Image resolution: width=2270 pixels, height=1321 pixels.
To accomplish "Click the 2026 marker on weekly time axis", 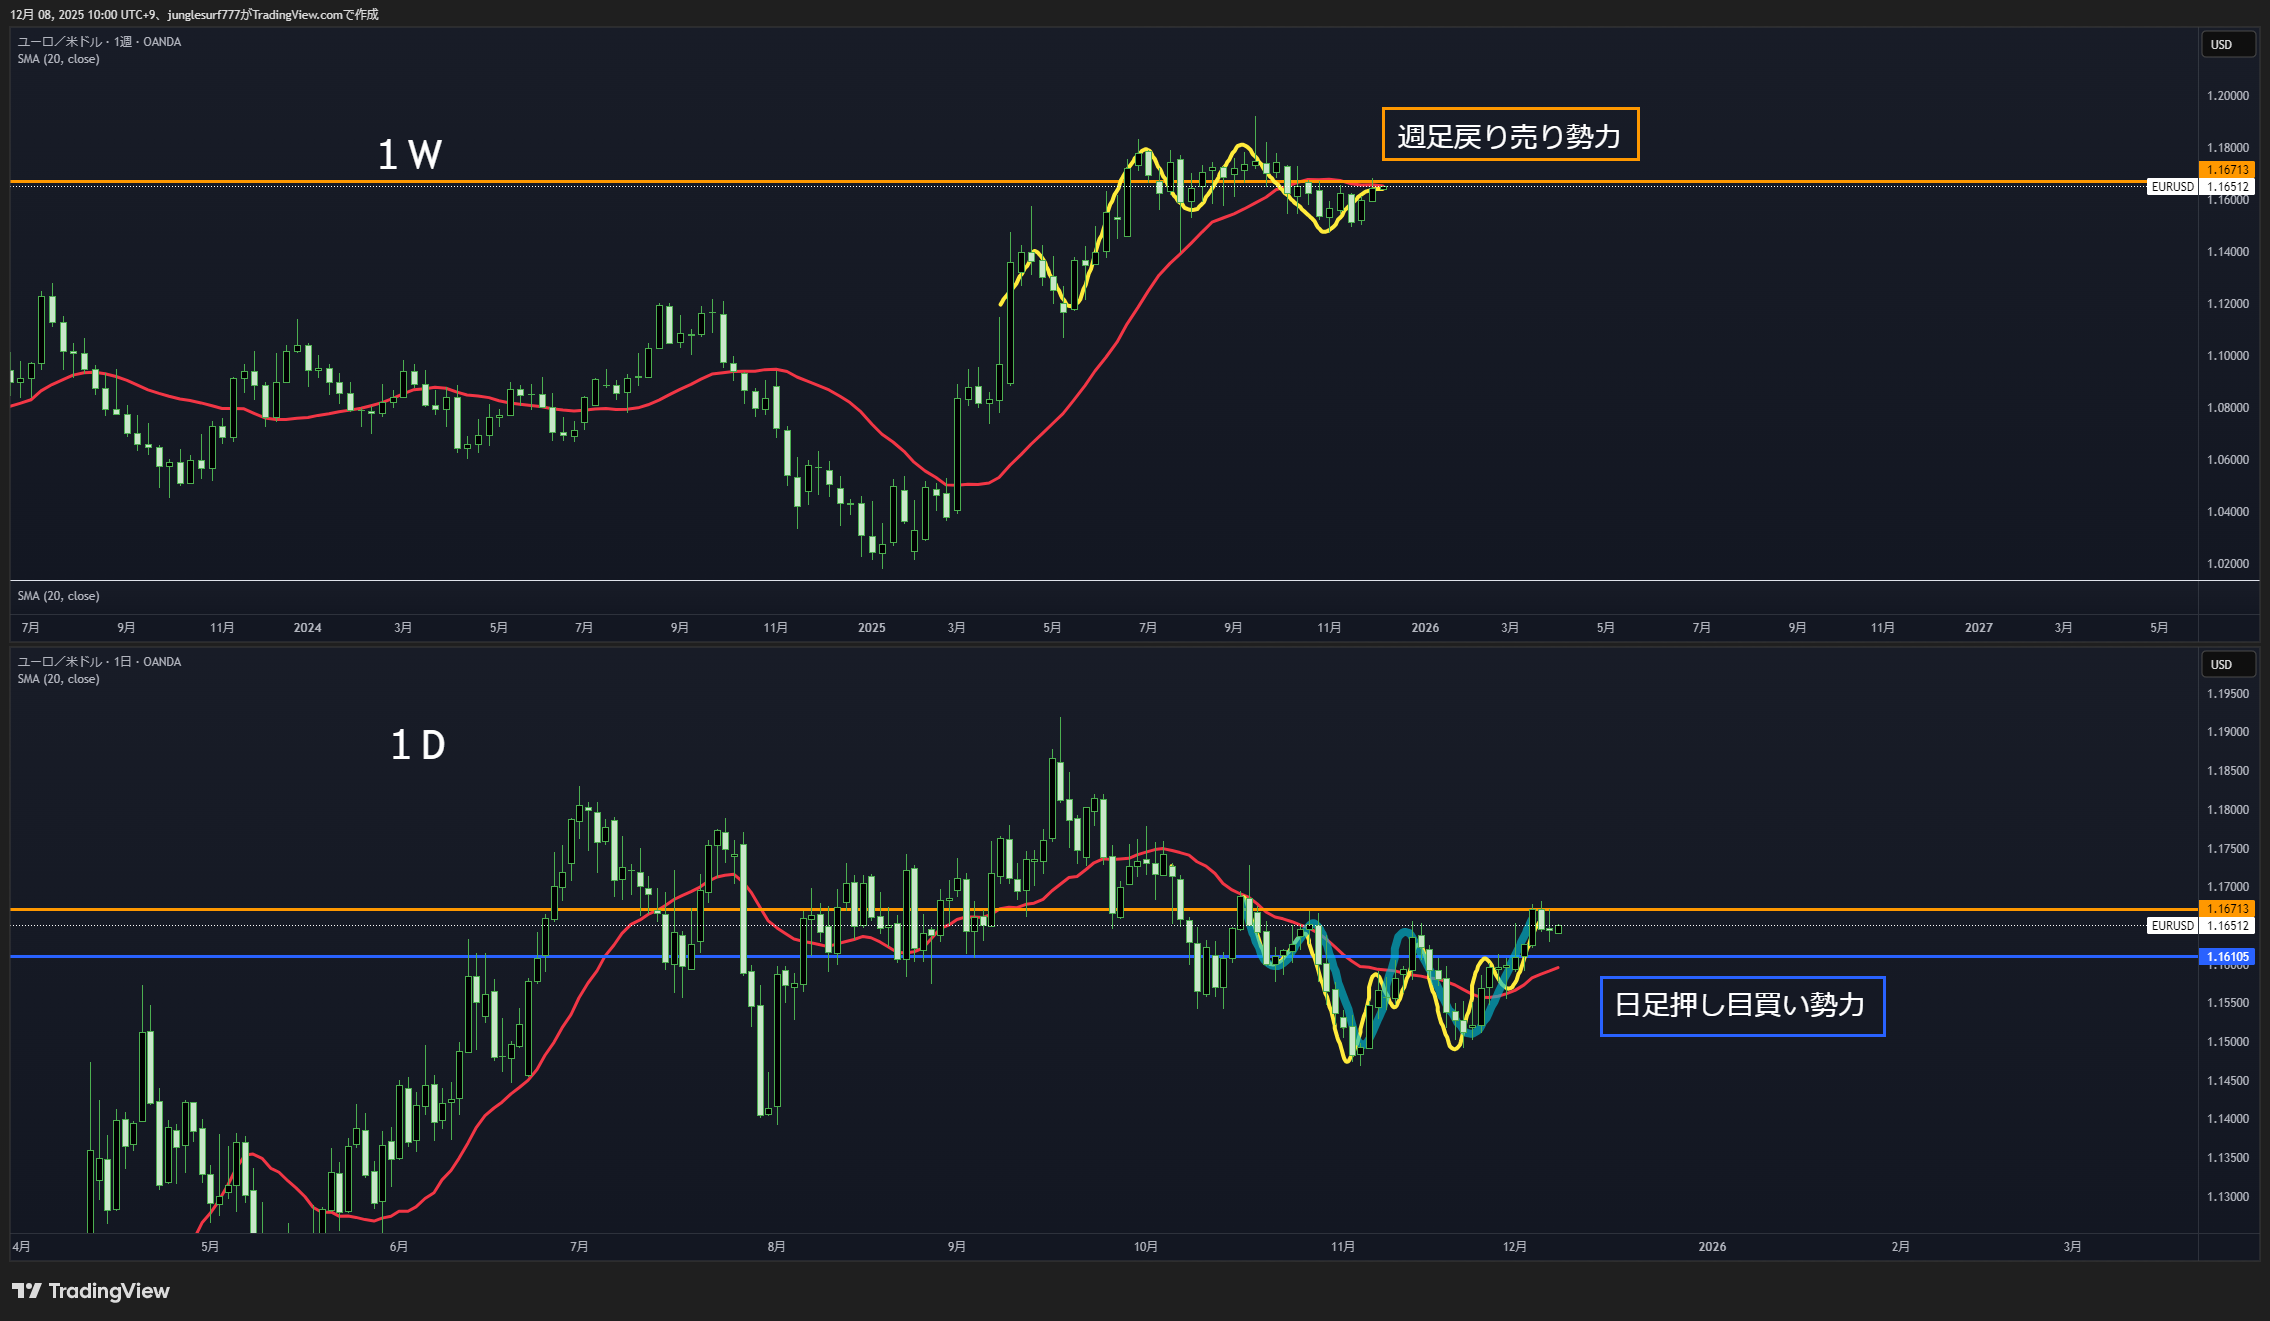I will point(1425,628).
